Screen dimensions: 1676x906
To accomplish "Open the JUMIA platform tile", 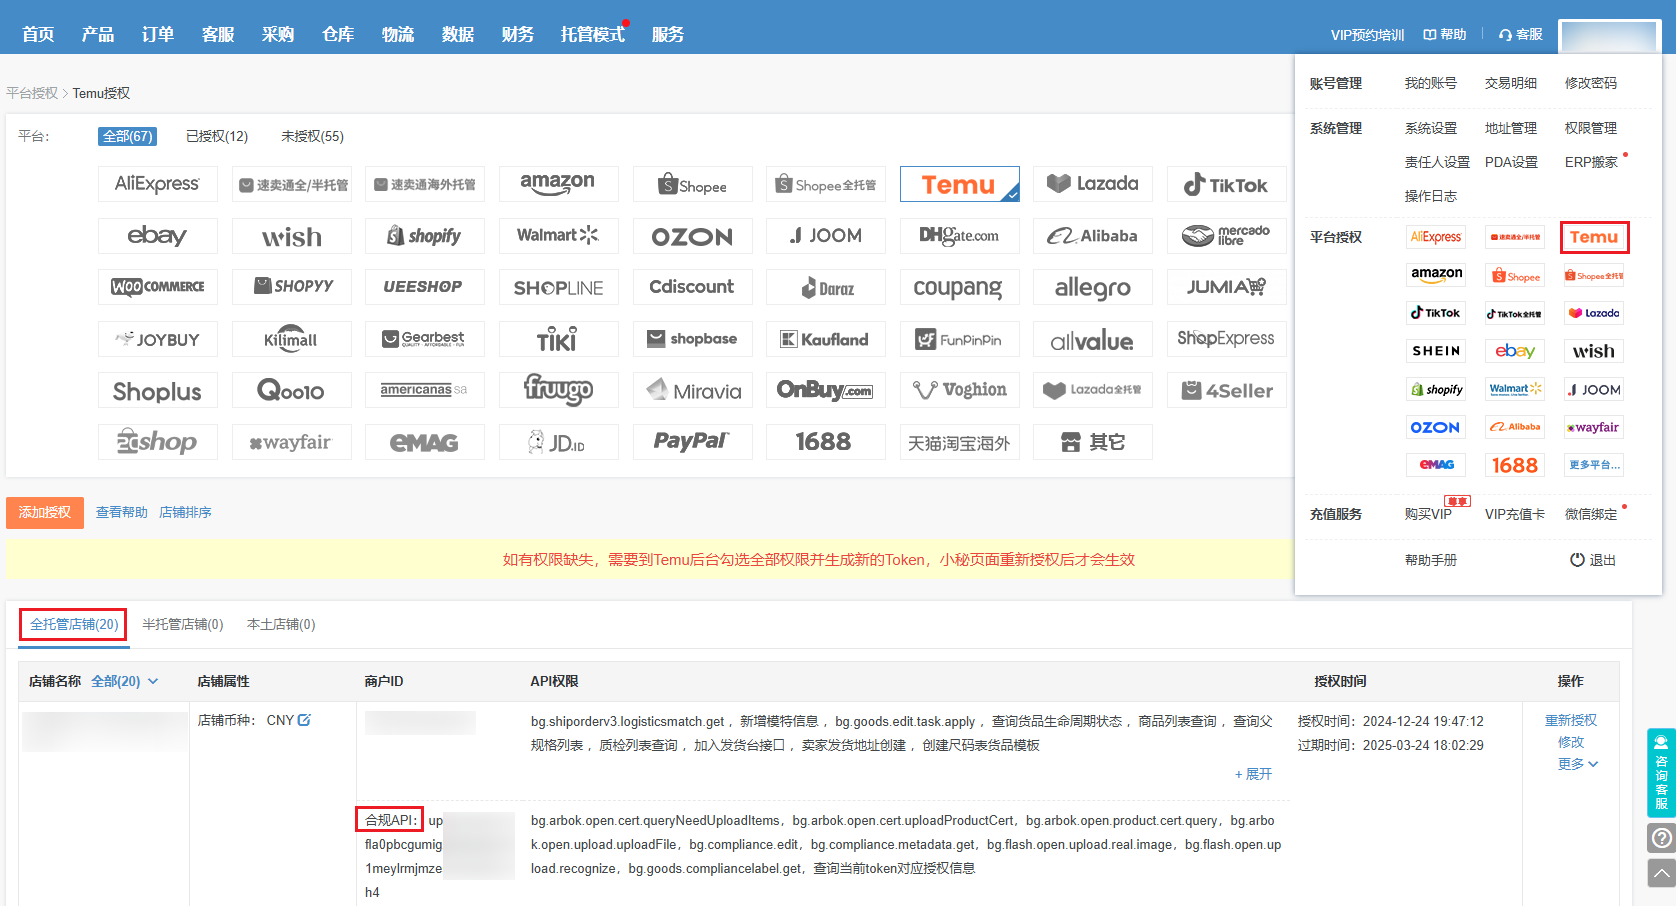I will click(x=1226, y=287).
